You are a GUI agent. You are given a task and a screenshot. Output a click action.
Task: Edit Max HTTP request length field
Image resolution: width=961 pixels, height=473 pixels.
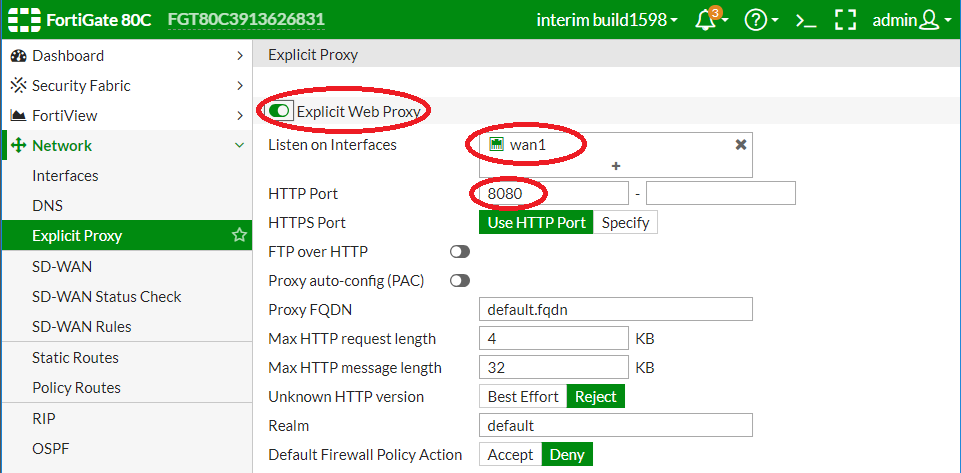click(553, 338)
